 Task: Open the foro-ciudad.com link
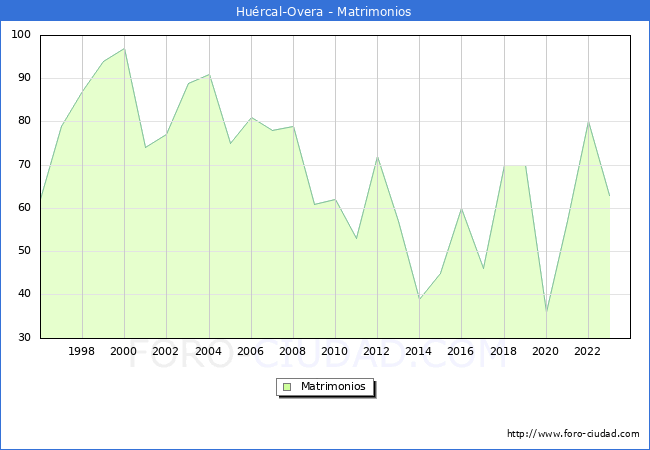point(573,434)
